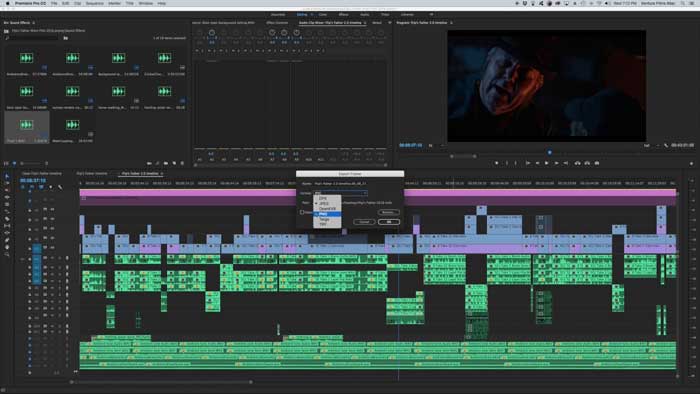Open Program monitor wrench settings
The width and height of the screenshot is (700, 394).
pyautogui.click(x=666, y=145)
